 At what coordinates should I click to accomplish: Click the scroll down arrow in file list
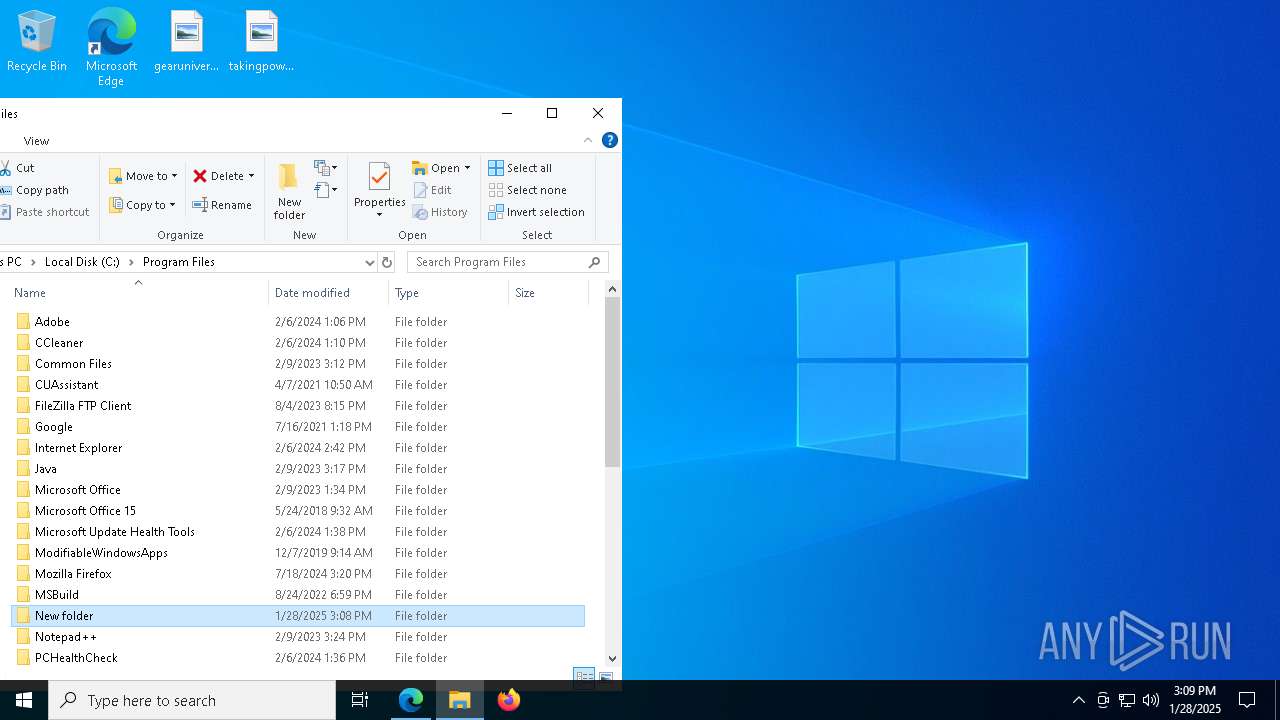click(x=613, y=659)
